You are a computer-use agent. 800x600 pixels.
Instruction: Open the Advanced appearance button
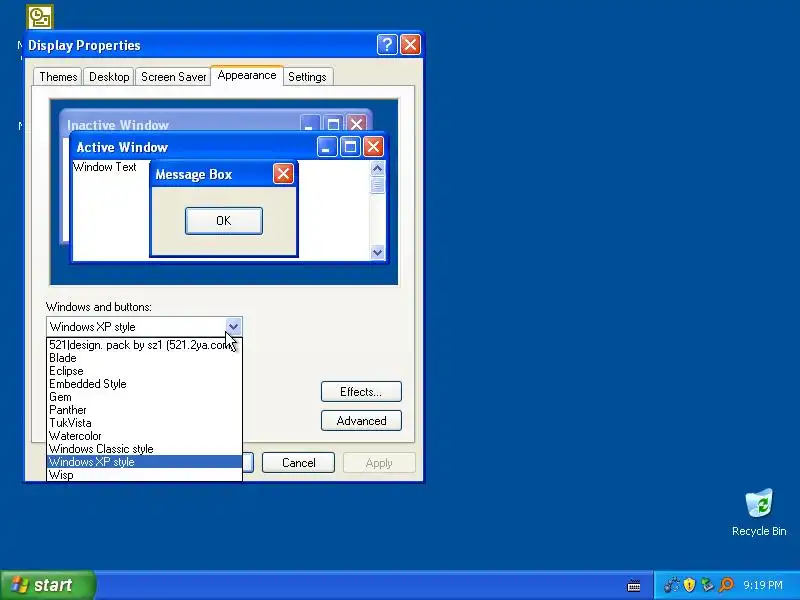pos(361,420)
